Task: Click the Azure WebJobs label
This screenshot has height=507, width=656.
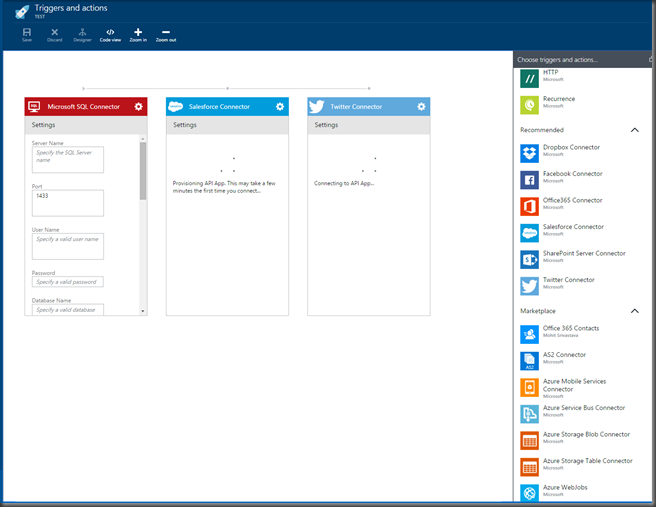Action: click(565, 487)
